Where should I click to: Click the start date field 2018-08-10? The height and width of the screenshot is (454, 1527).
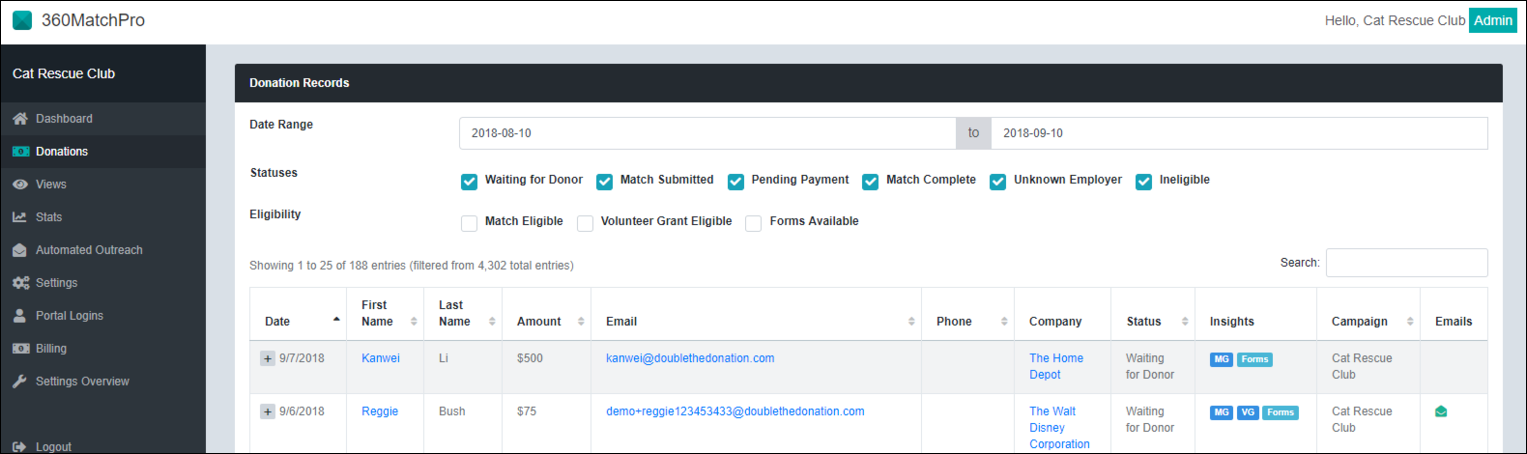707,133
